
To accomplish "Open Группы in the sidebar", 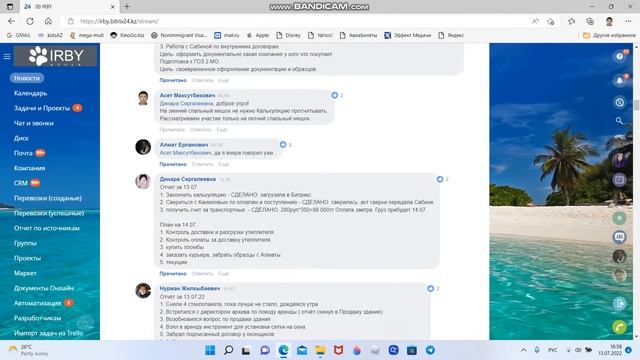I will 25,243.
